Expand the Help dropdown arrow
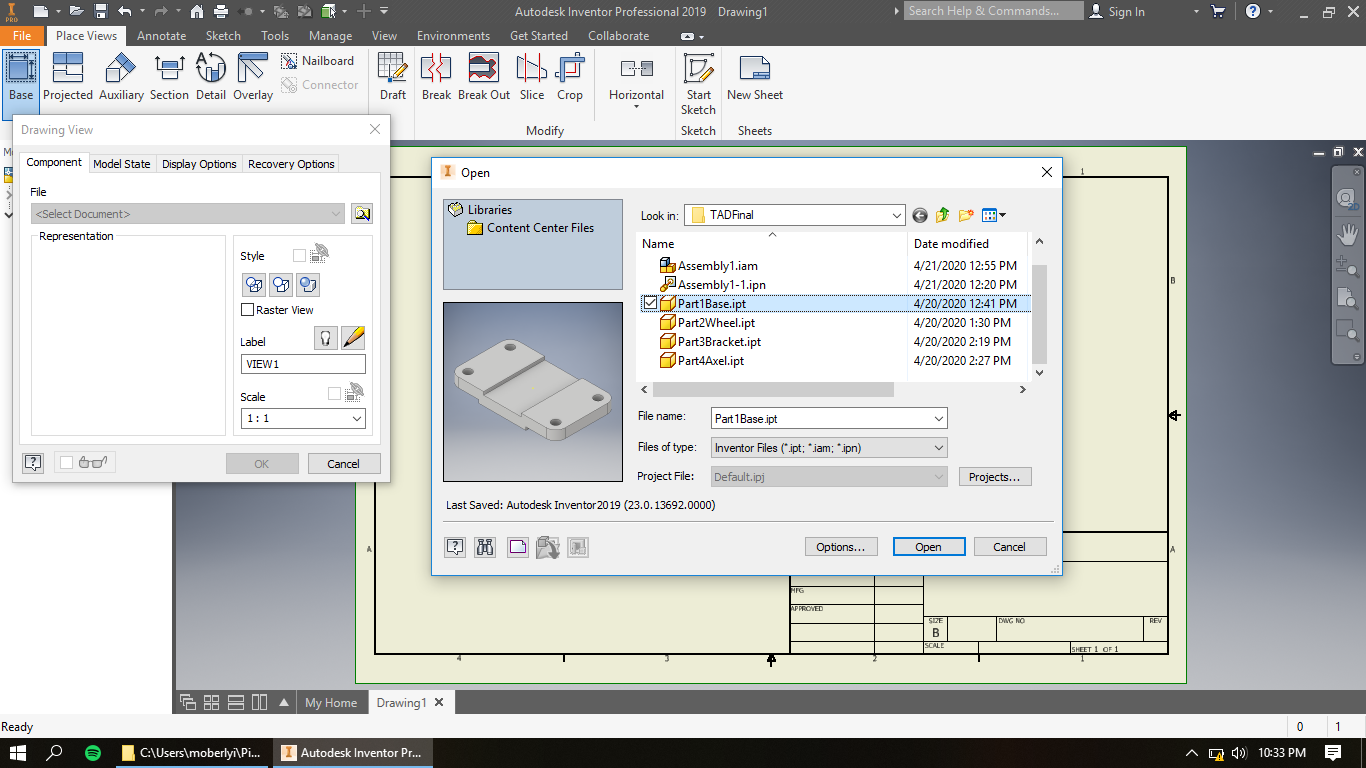 click(x=1272, y=12)
